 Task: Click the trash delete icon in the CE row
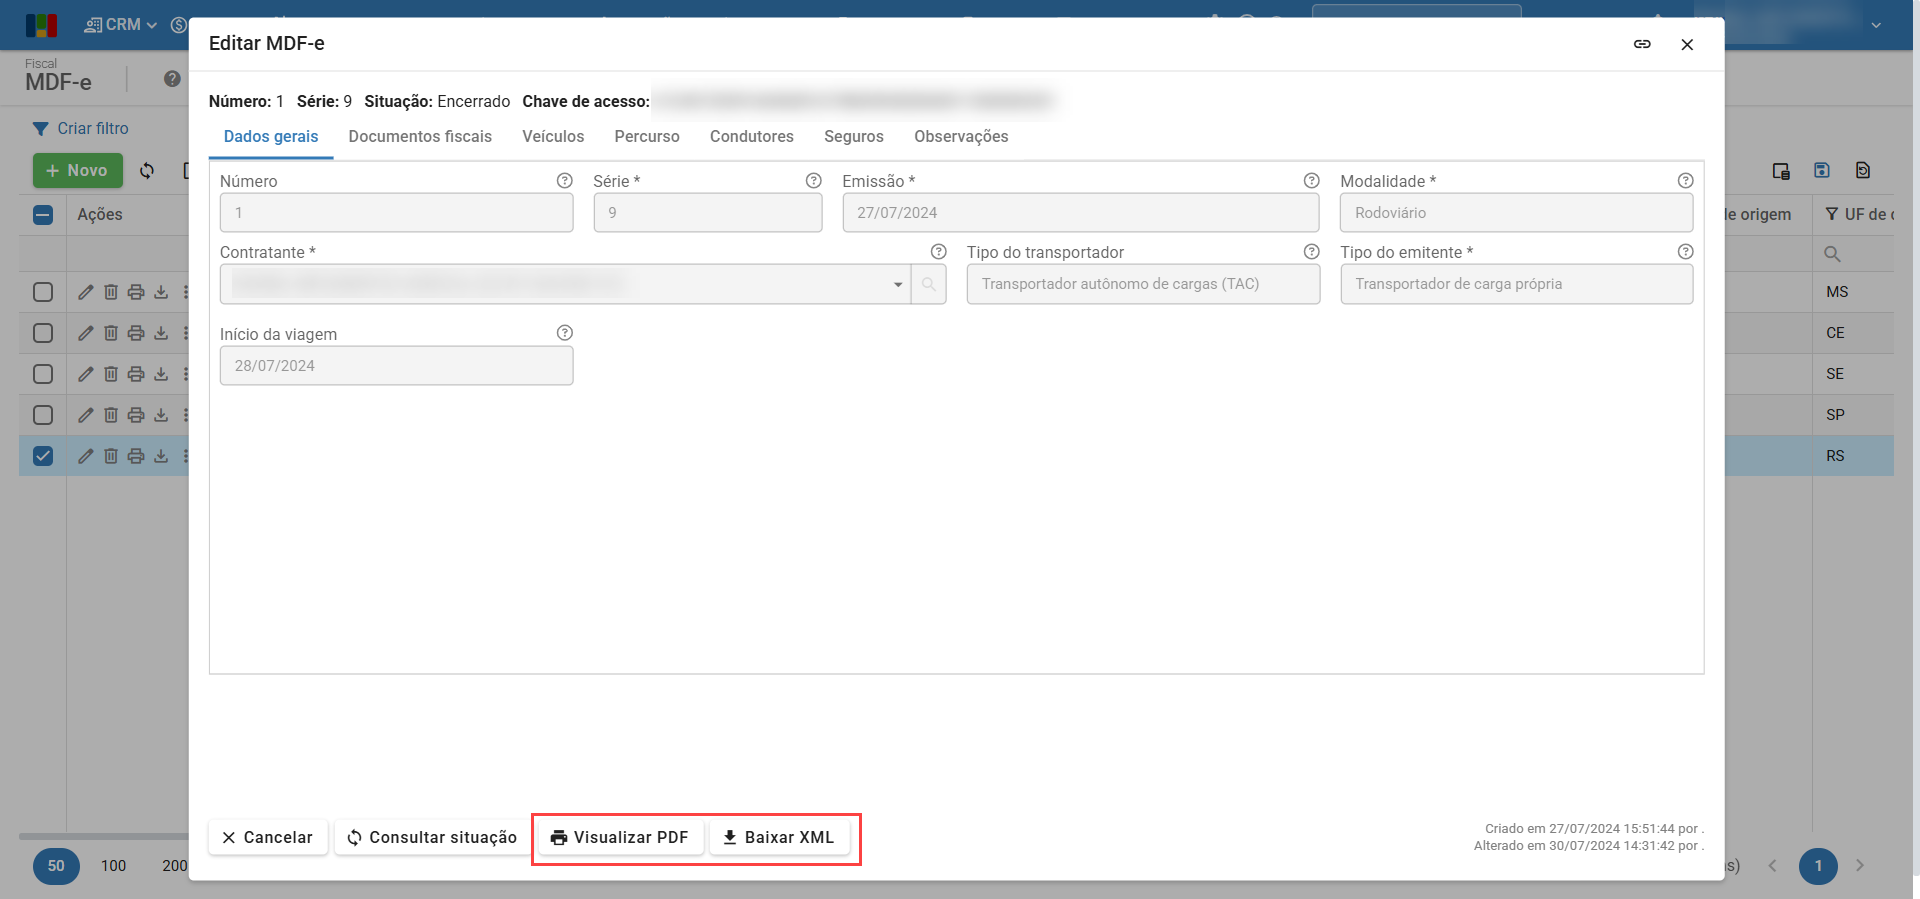(111, 333)
